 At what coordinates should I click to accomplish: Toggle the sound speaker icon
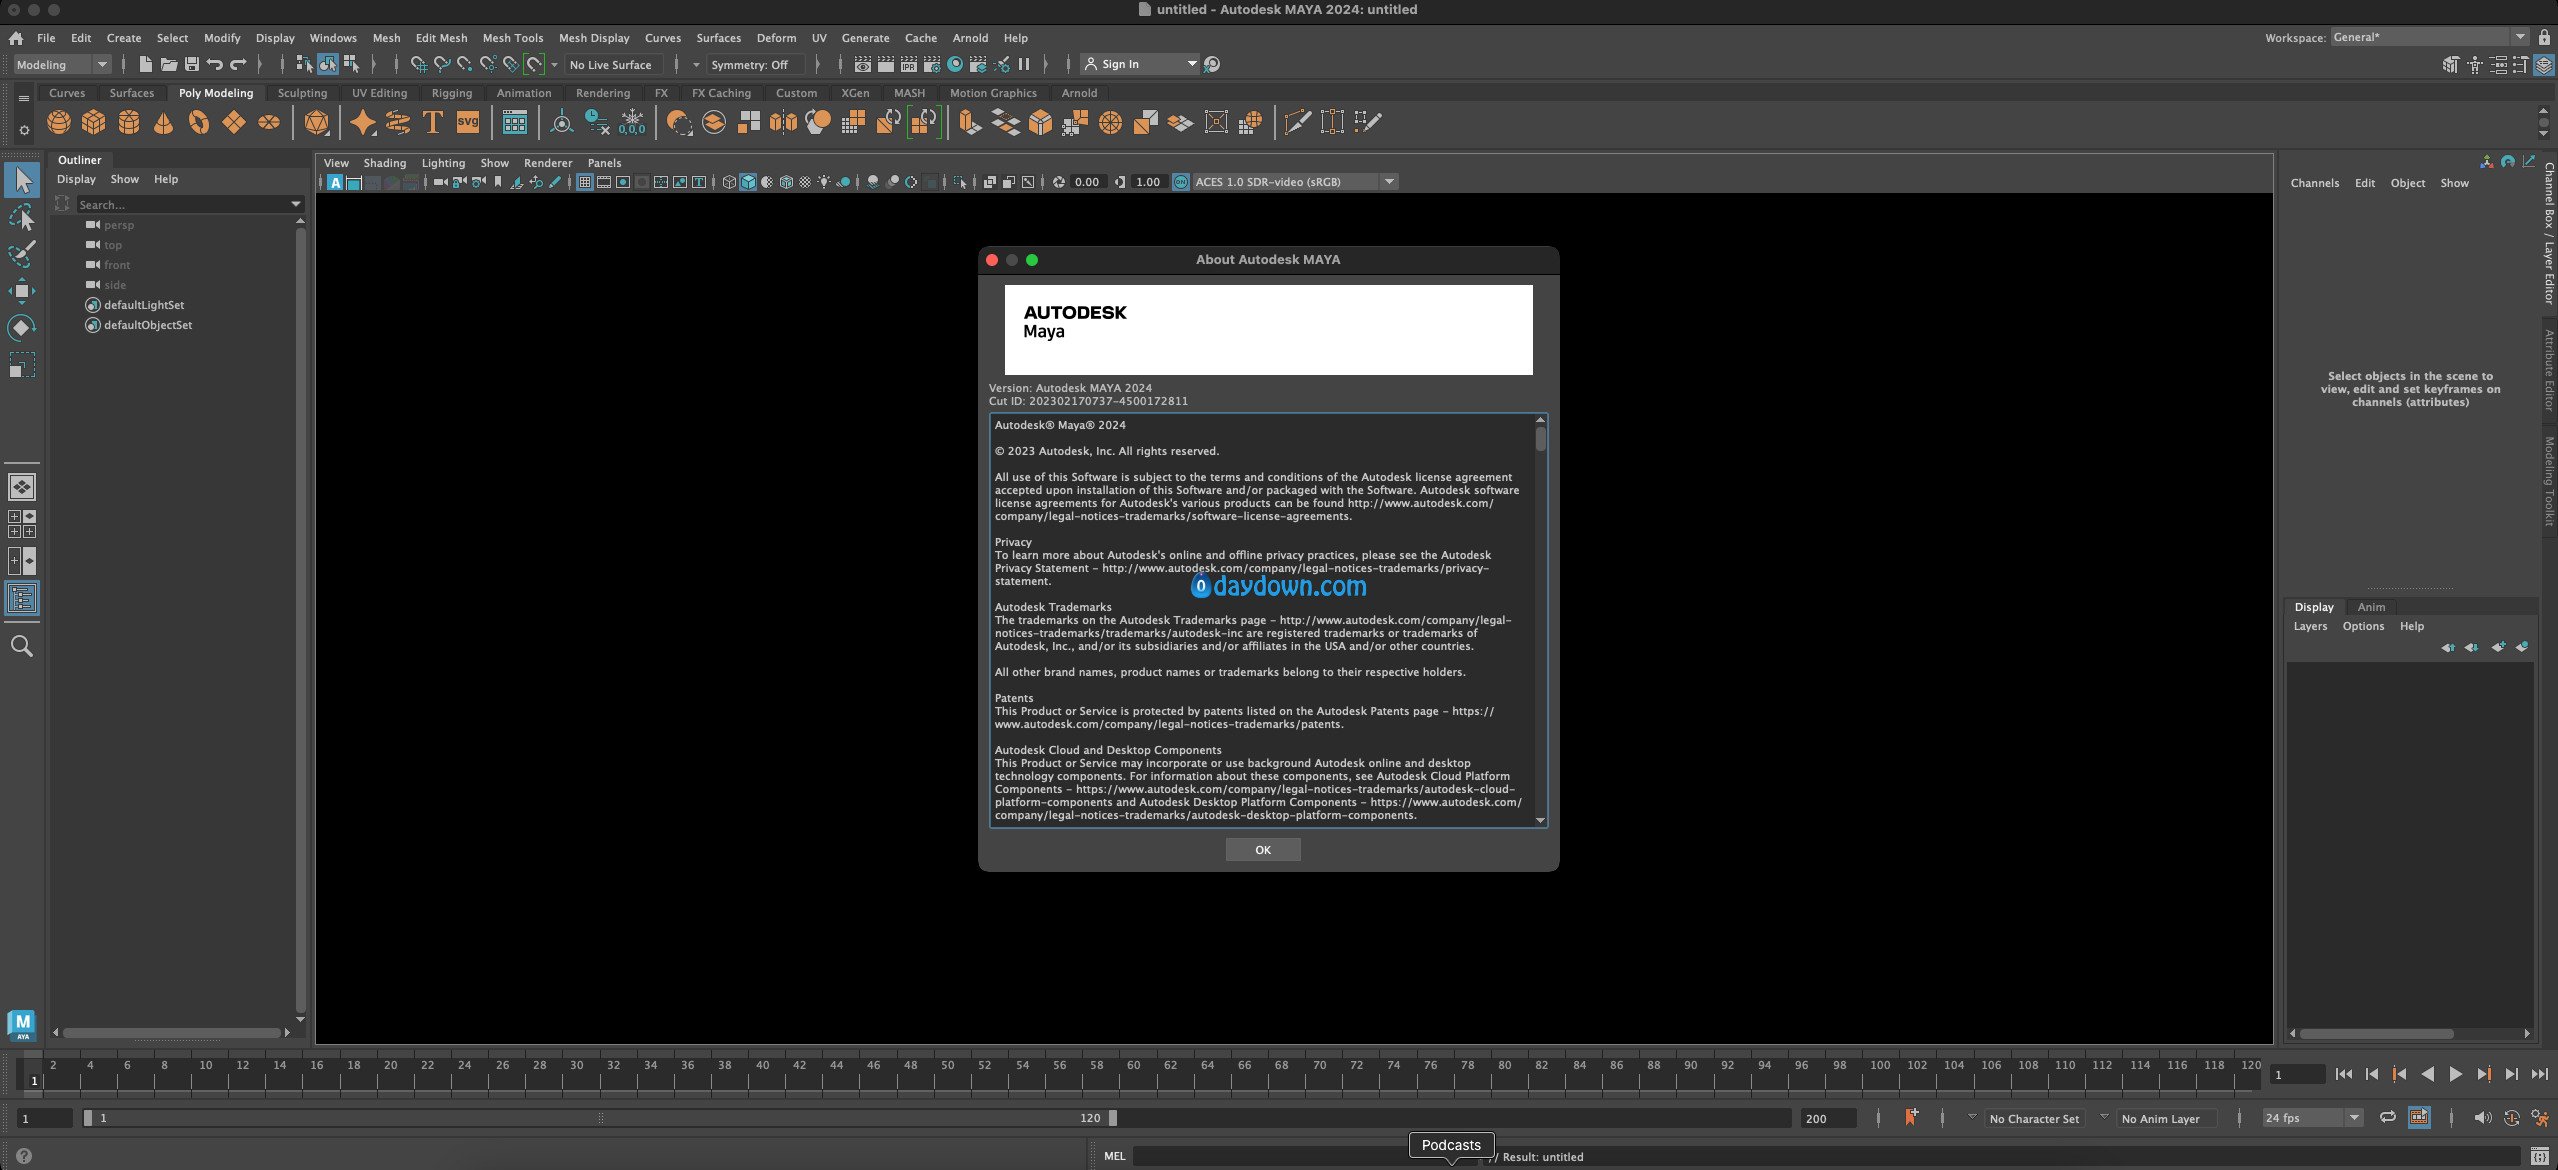click(2482, 1118)
